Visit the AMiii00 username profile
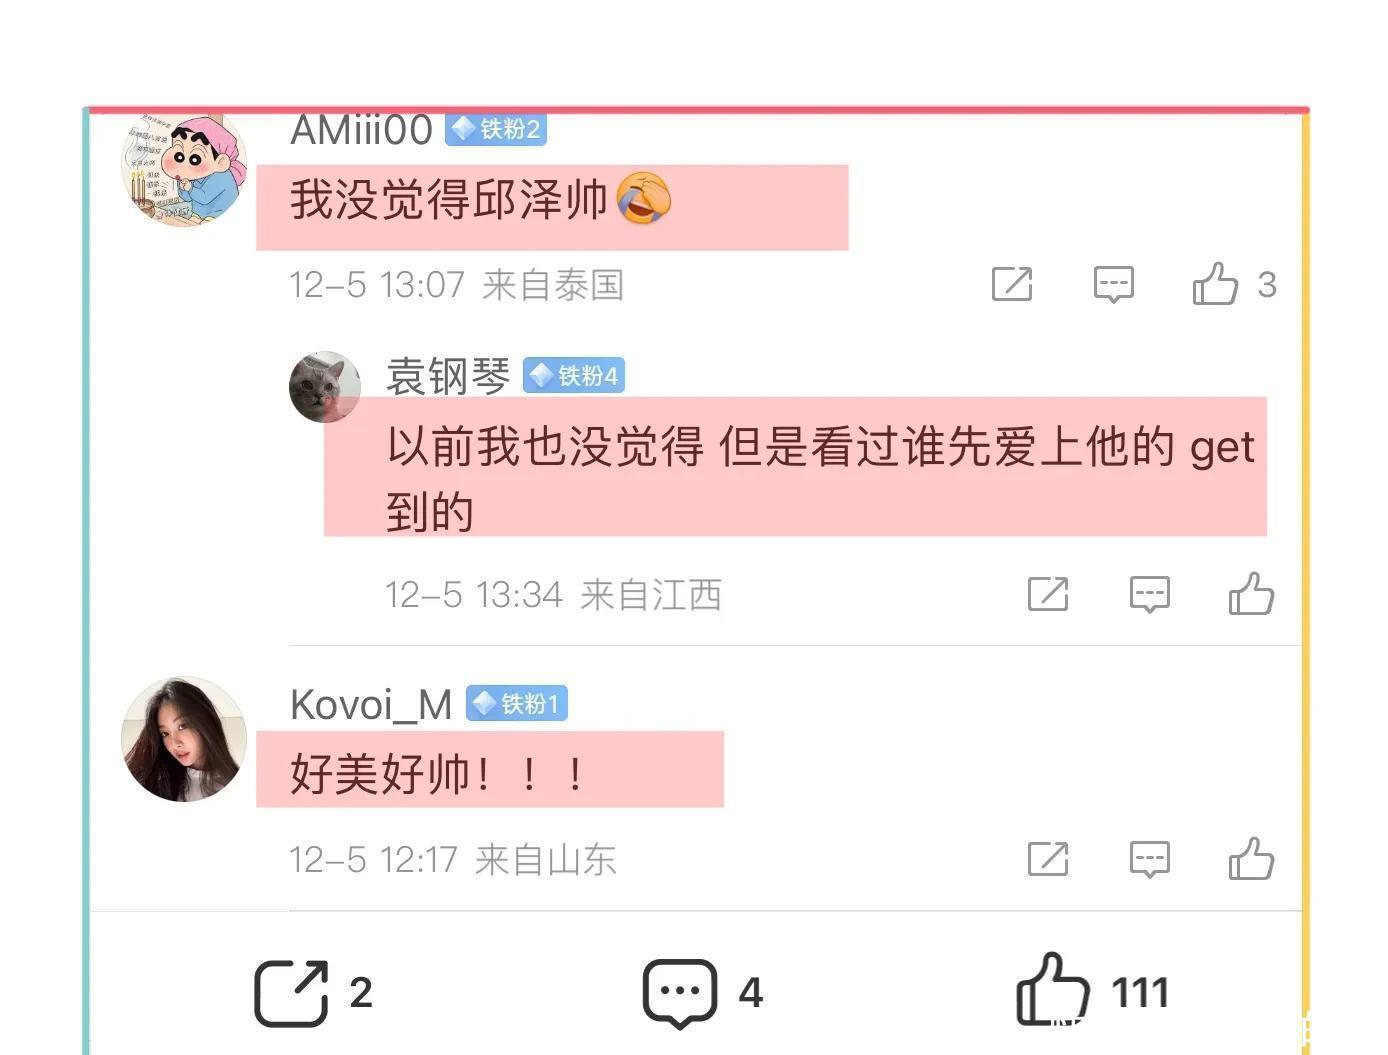The image size is (1388, 1055). 361,130
